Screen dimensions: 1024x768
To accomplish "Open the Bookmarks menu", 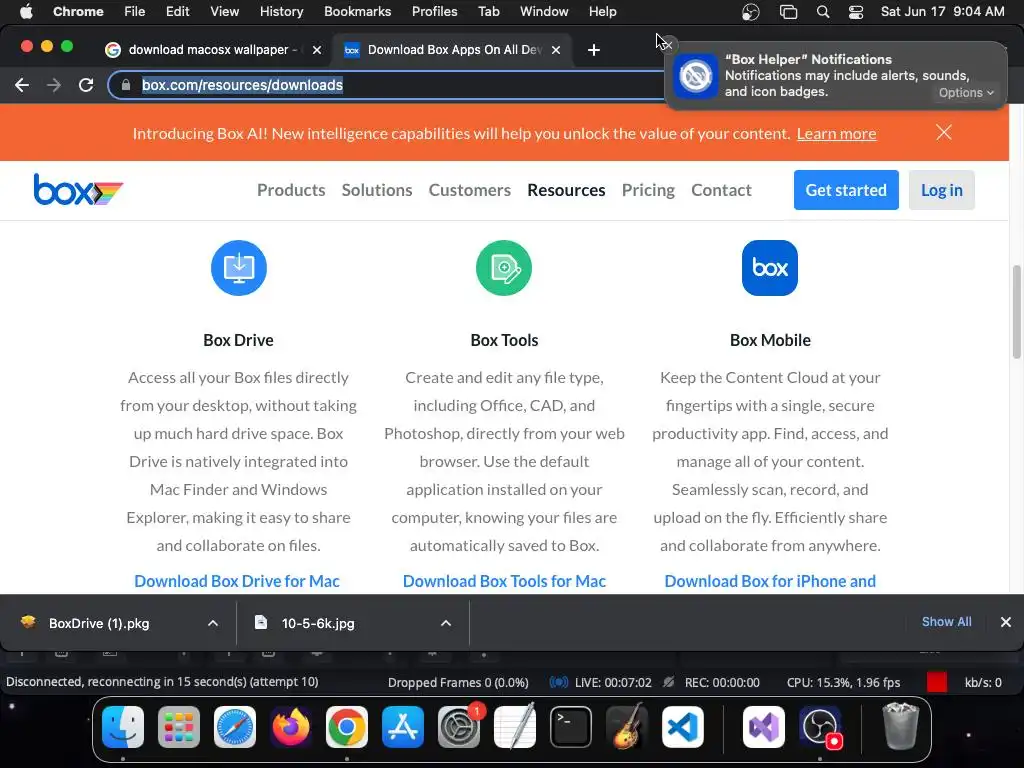I will coord(357,12).
